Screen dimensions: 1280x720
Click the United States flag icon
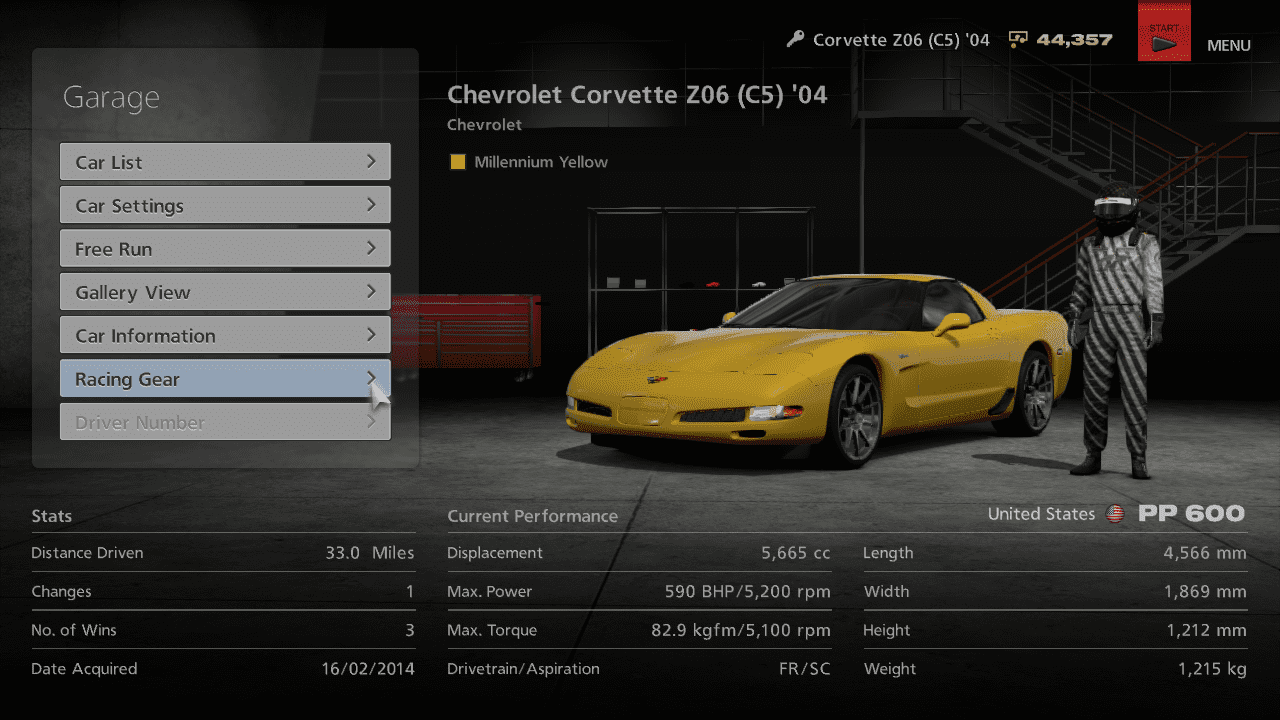1115,514
